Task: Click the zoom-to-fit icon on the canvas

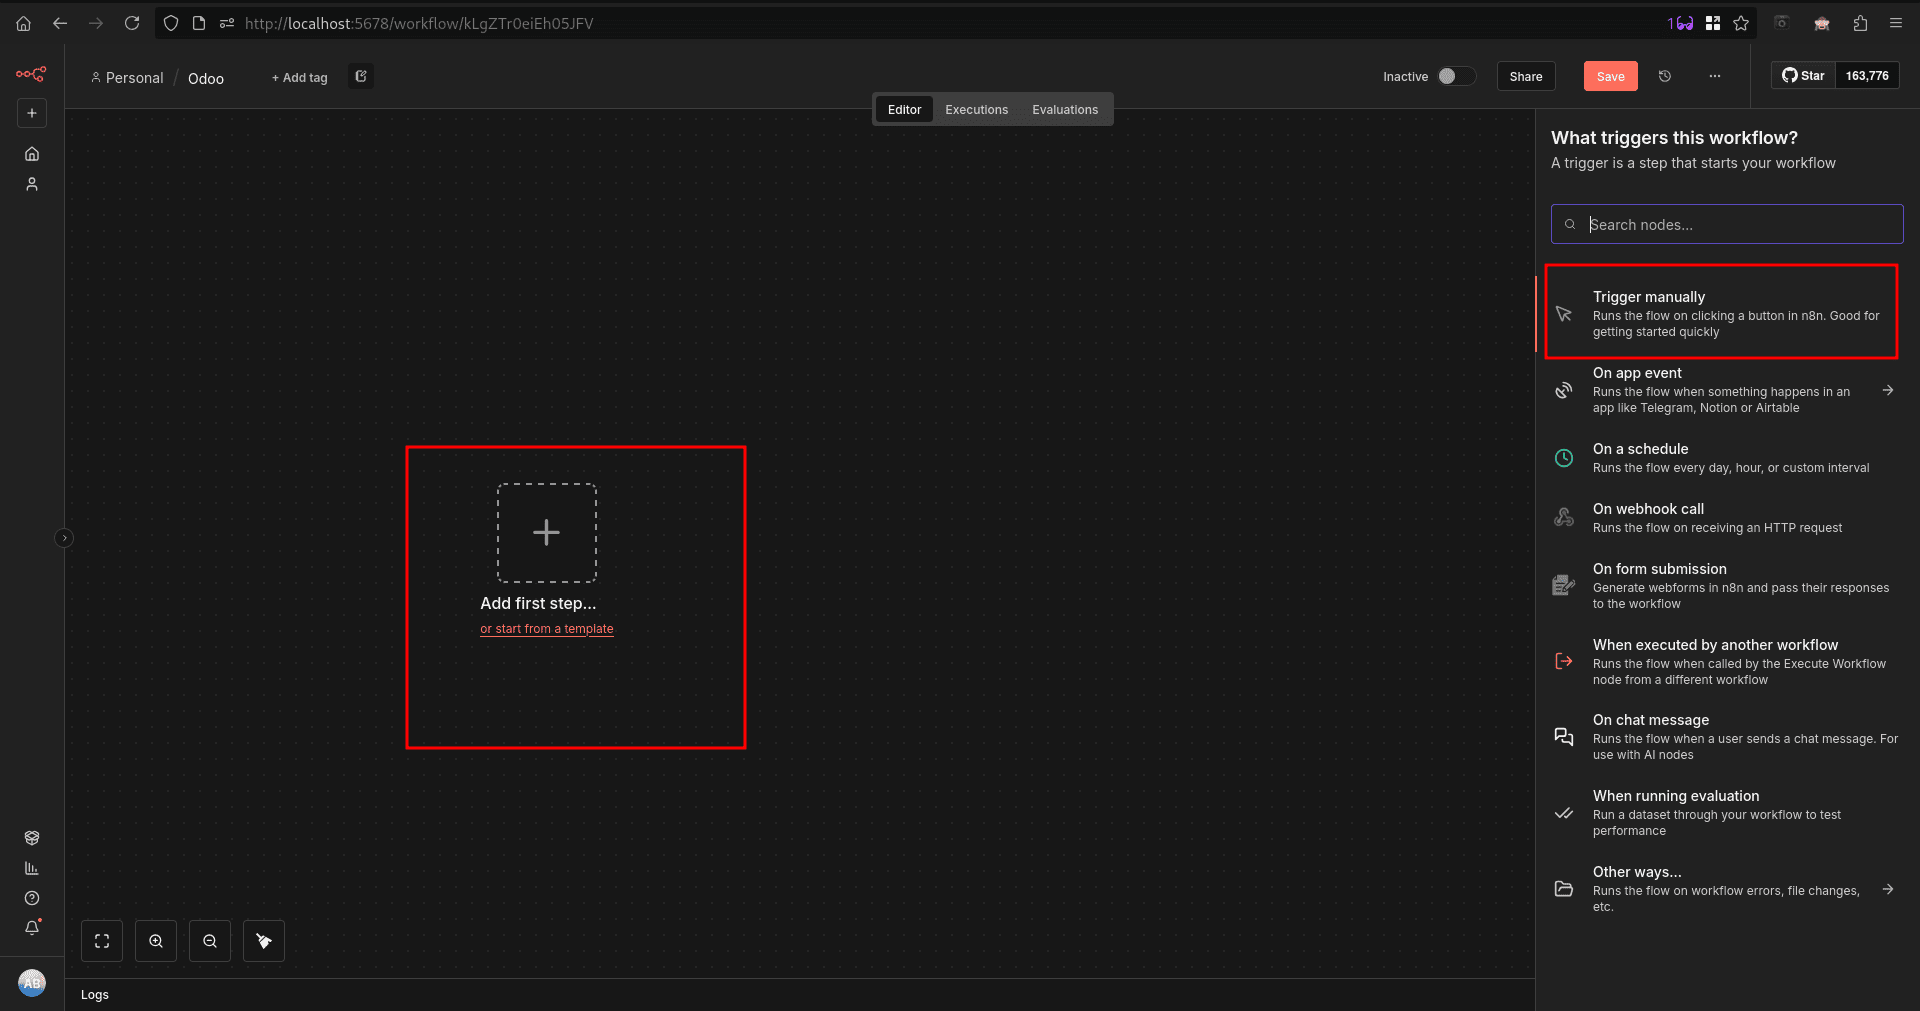Action: point(101,940)
